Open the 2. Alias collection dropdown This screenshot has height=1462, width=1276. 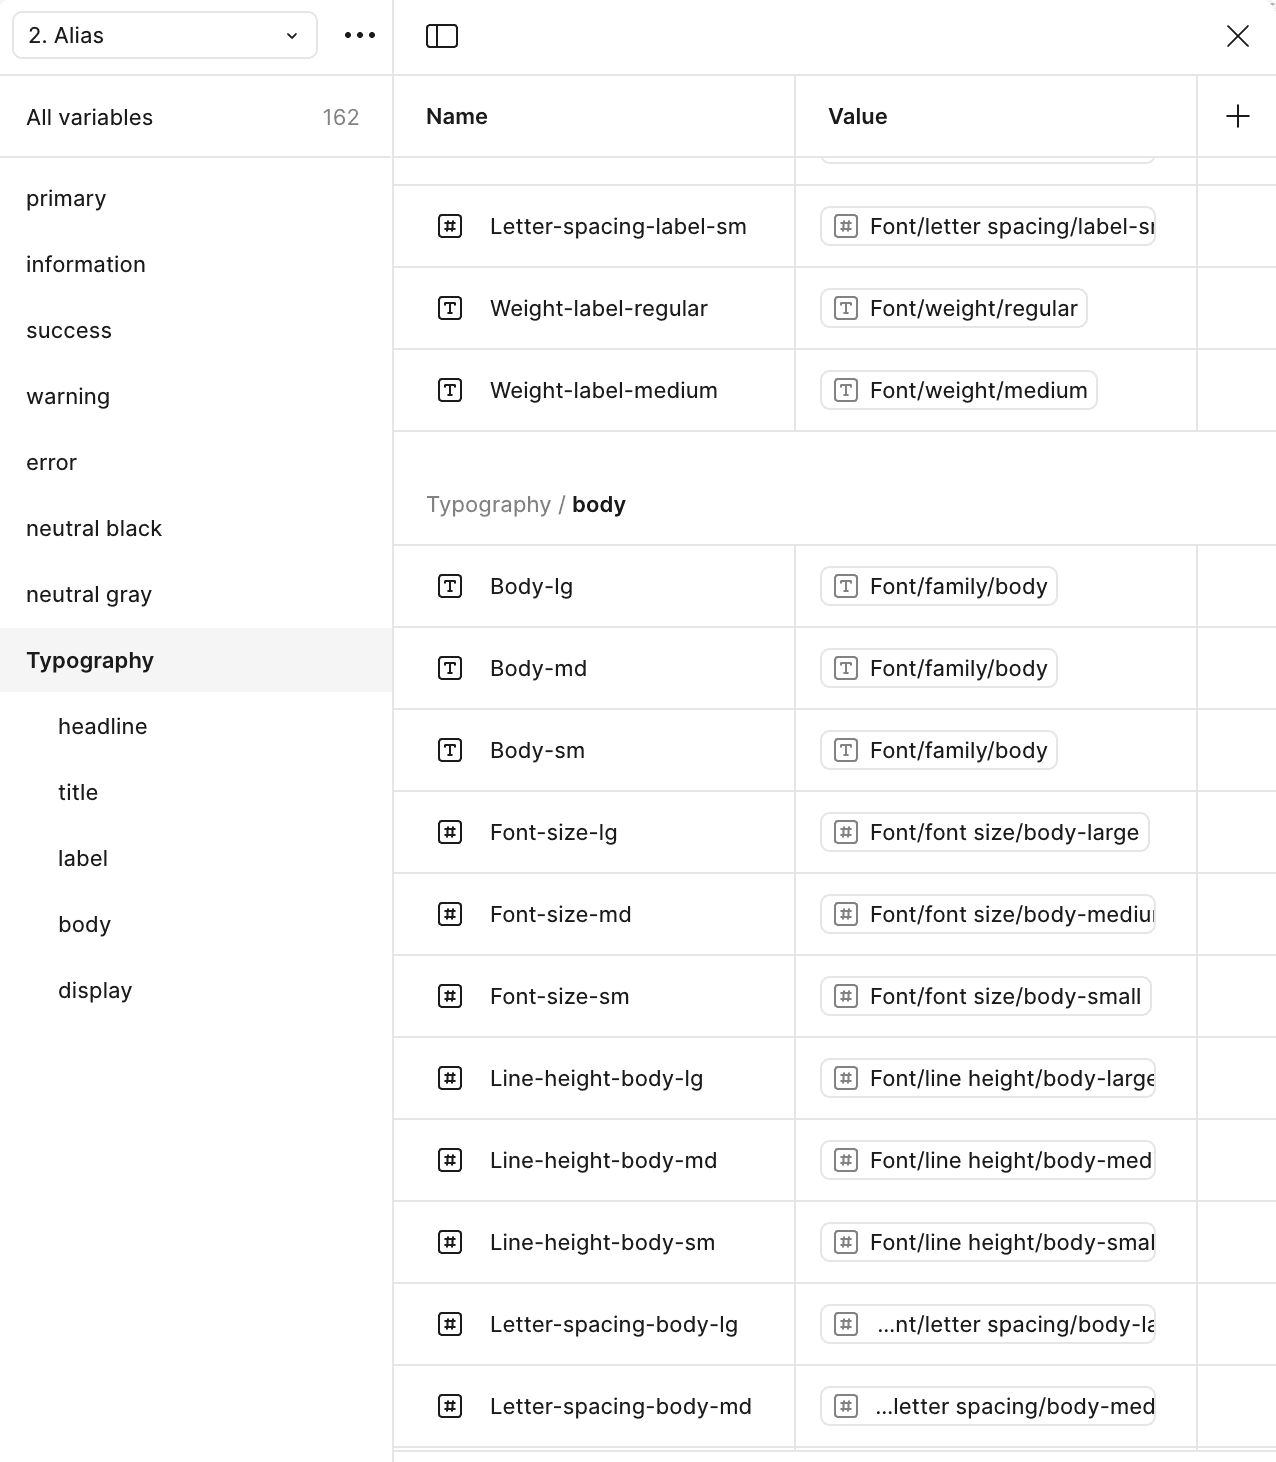[165, 35]
